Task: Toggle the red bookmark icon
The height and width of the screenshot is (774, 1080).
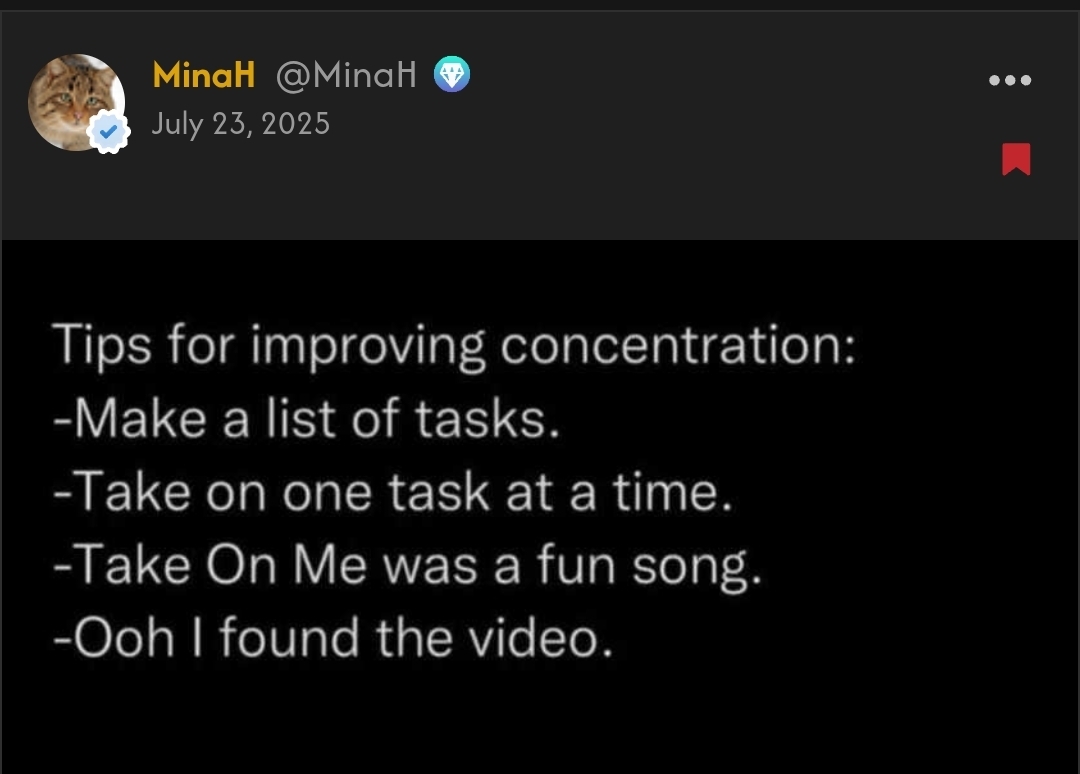Action: point(1016,159)
